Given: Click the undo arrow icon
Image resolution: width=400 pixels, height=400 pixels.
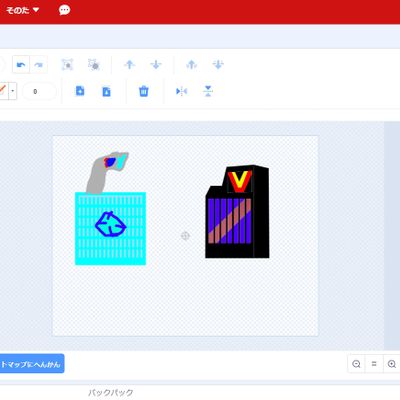Looking at the screenshot, I should click(x=21, y=65).
